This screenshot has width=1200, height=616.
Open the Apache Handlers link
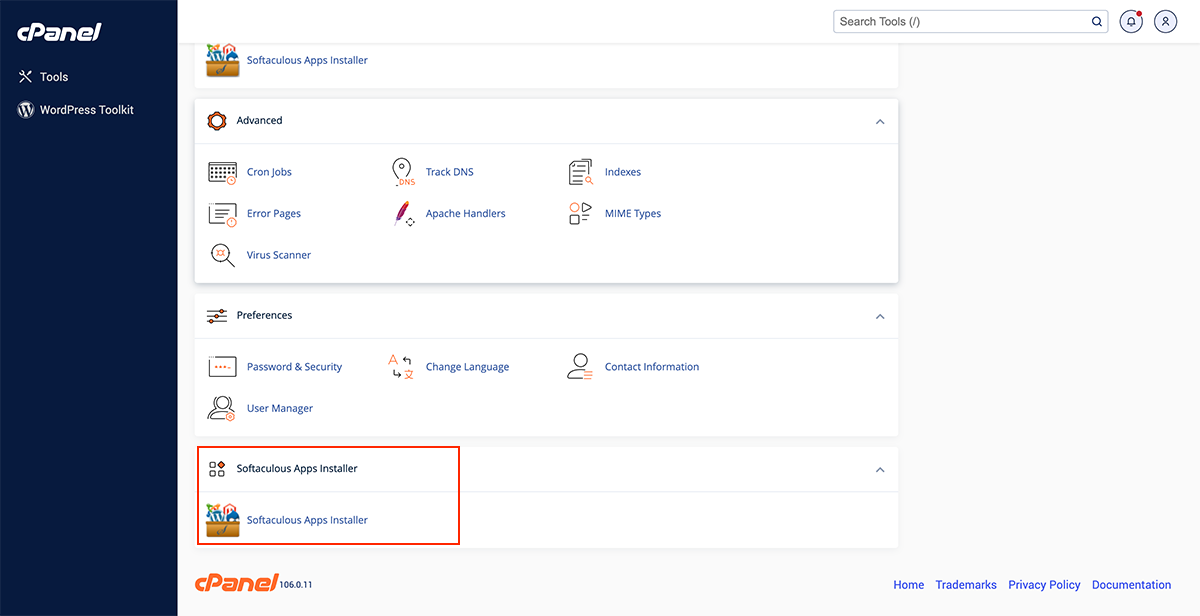(466, 214)
